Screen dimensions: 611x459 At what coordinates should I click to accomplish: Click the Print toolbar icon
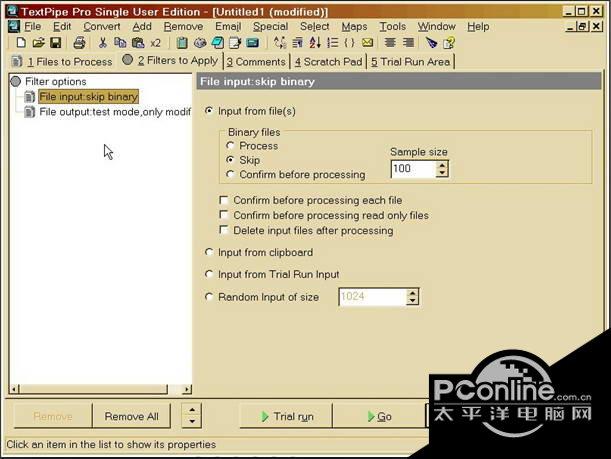pyautogui.click(x=79, y=42)
